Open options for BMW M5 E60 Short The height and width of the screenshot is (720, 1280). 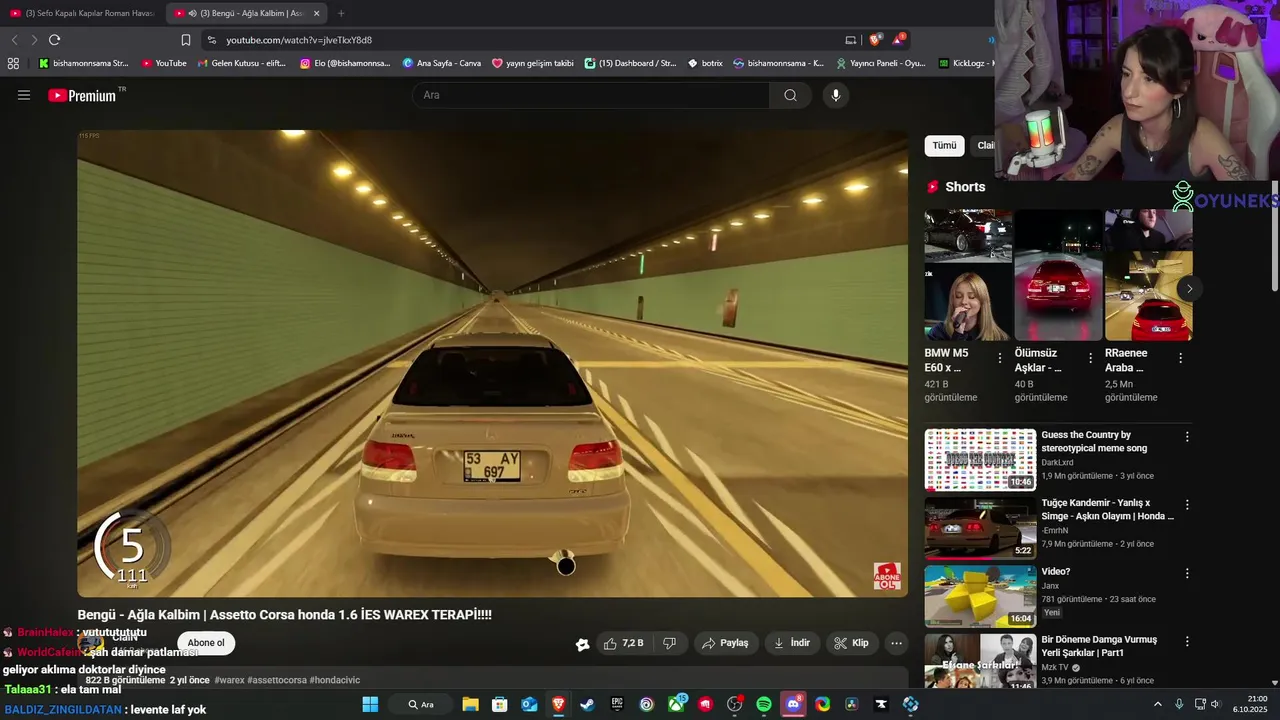click(x=1000, y=358)
